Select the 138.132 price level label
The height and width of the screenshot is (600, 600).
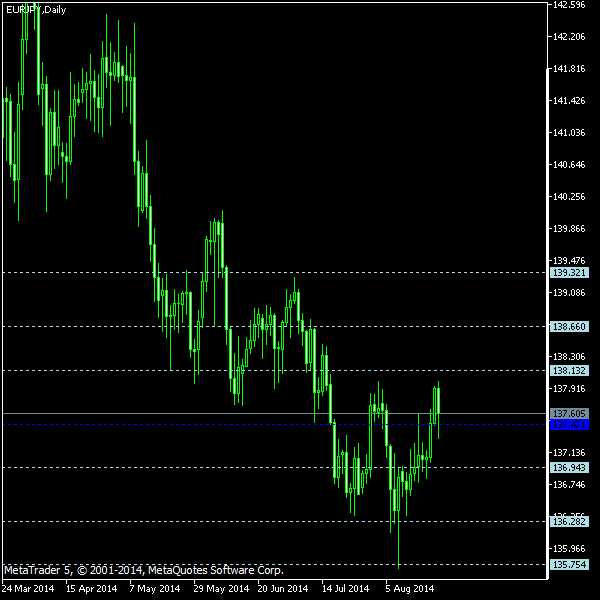(569, 370)
